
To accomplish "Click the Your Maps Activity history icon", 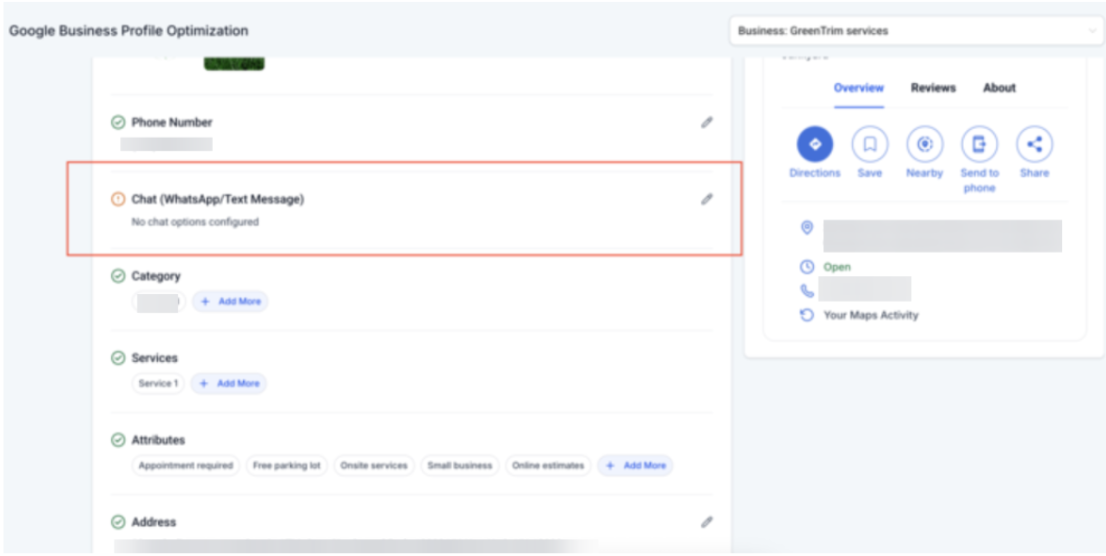I will 807,315.
